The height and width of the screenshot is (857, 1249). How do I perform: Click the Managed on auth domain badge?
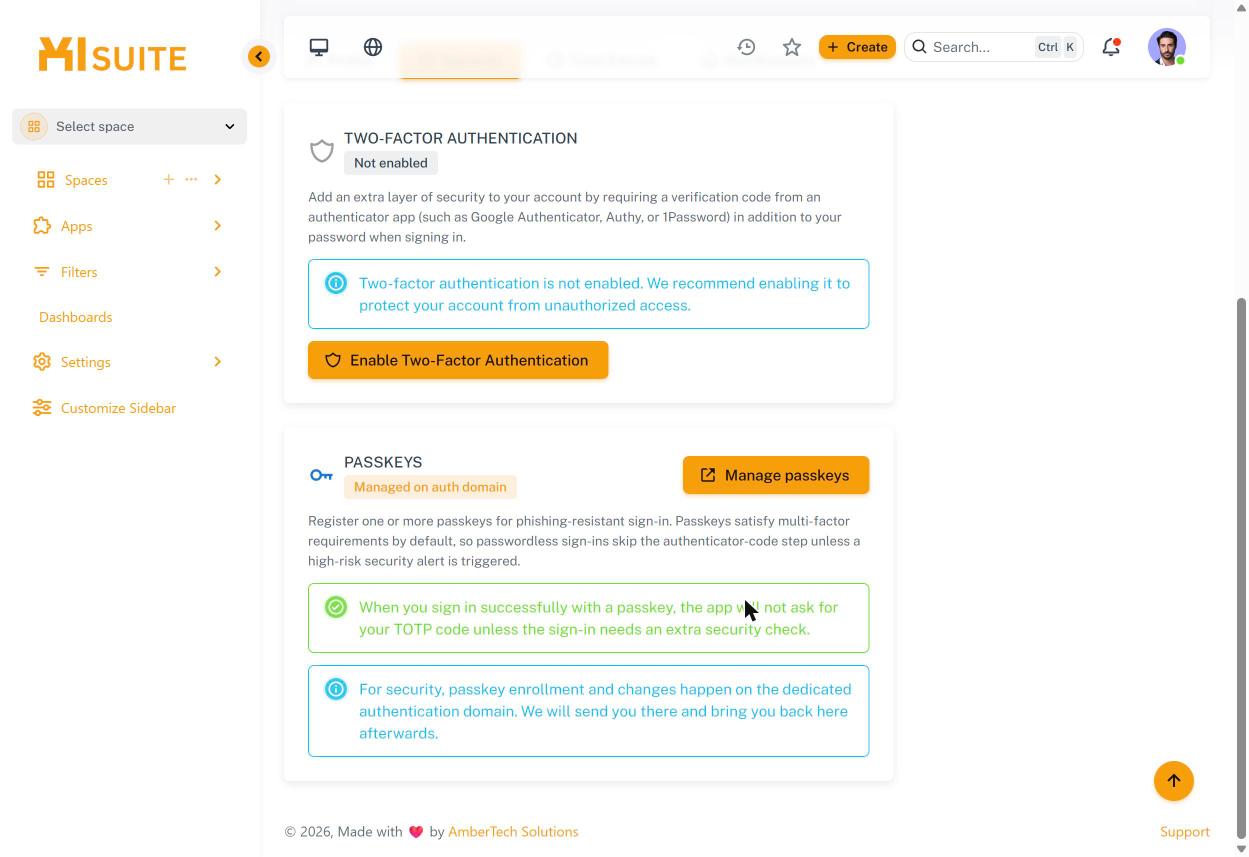pyautogui.click(x=430, y=487)
